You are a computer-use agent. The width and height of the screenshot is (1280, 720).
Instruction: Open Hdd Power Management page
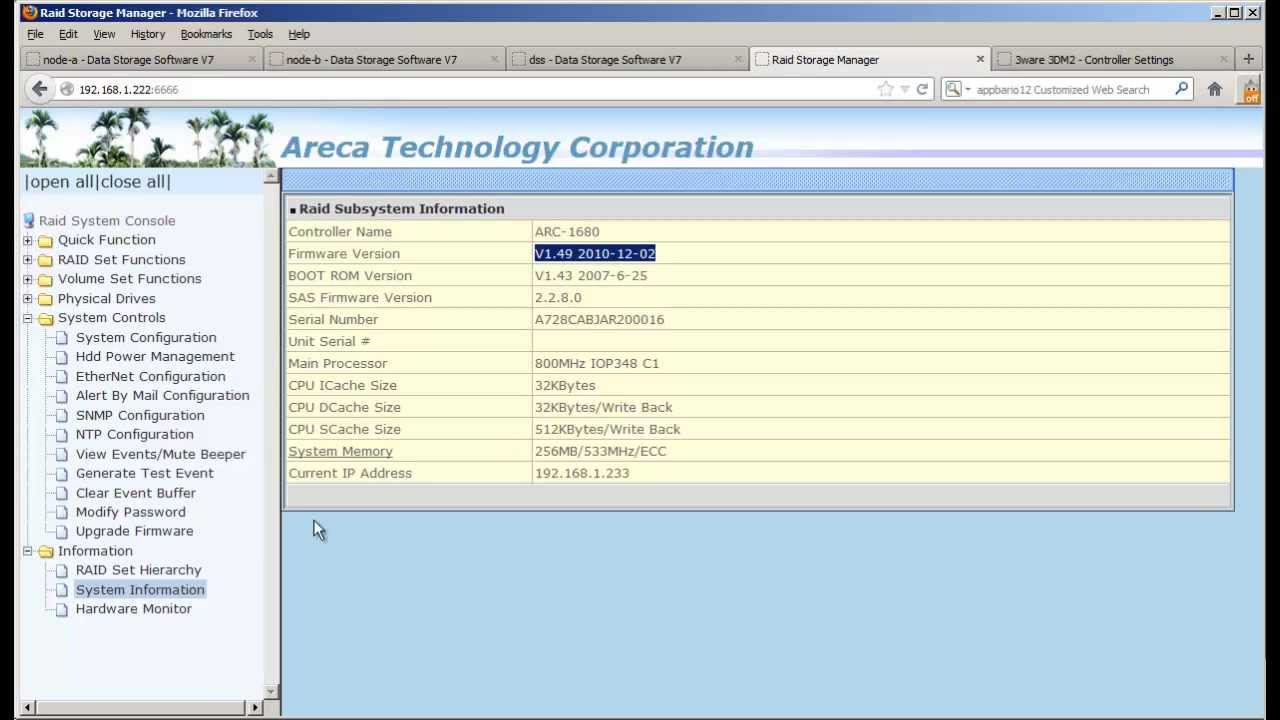click(155, 357)
